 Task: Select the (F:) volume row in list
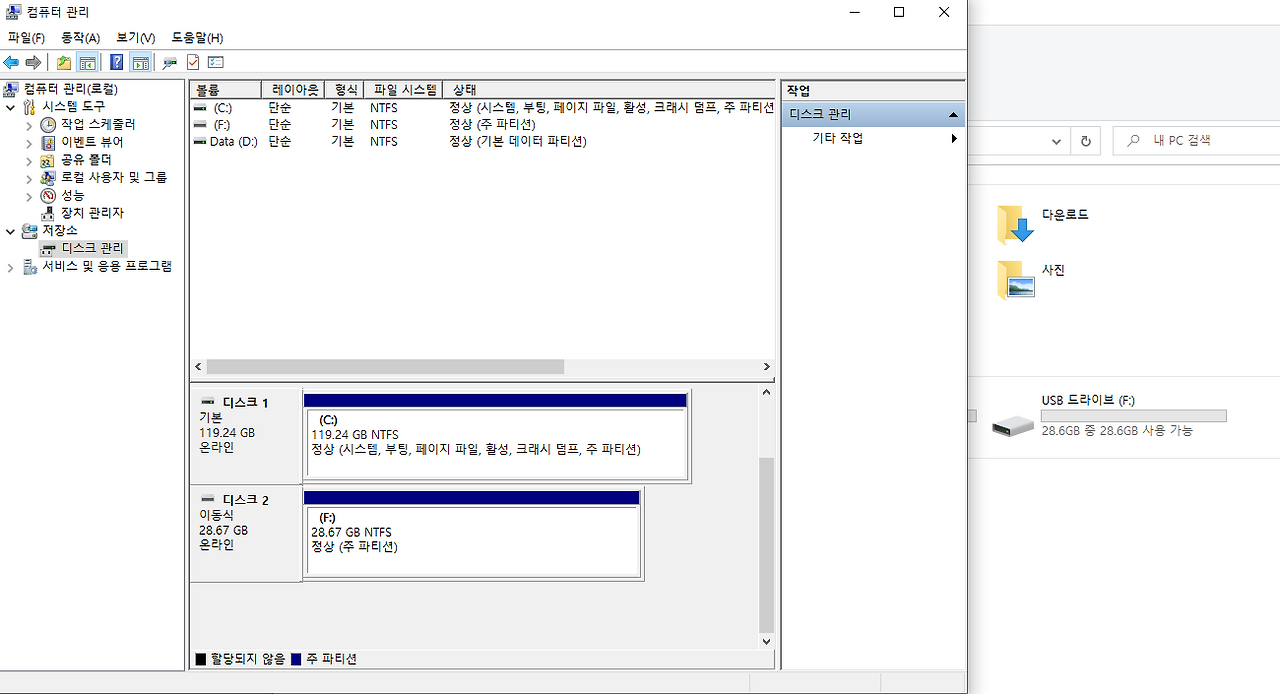483,125
